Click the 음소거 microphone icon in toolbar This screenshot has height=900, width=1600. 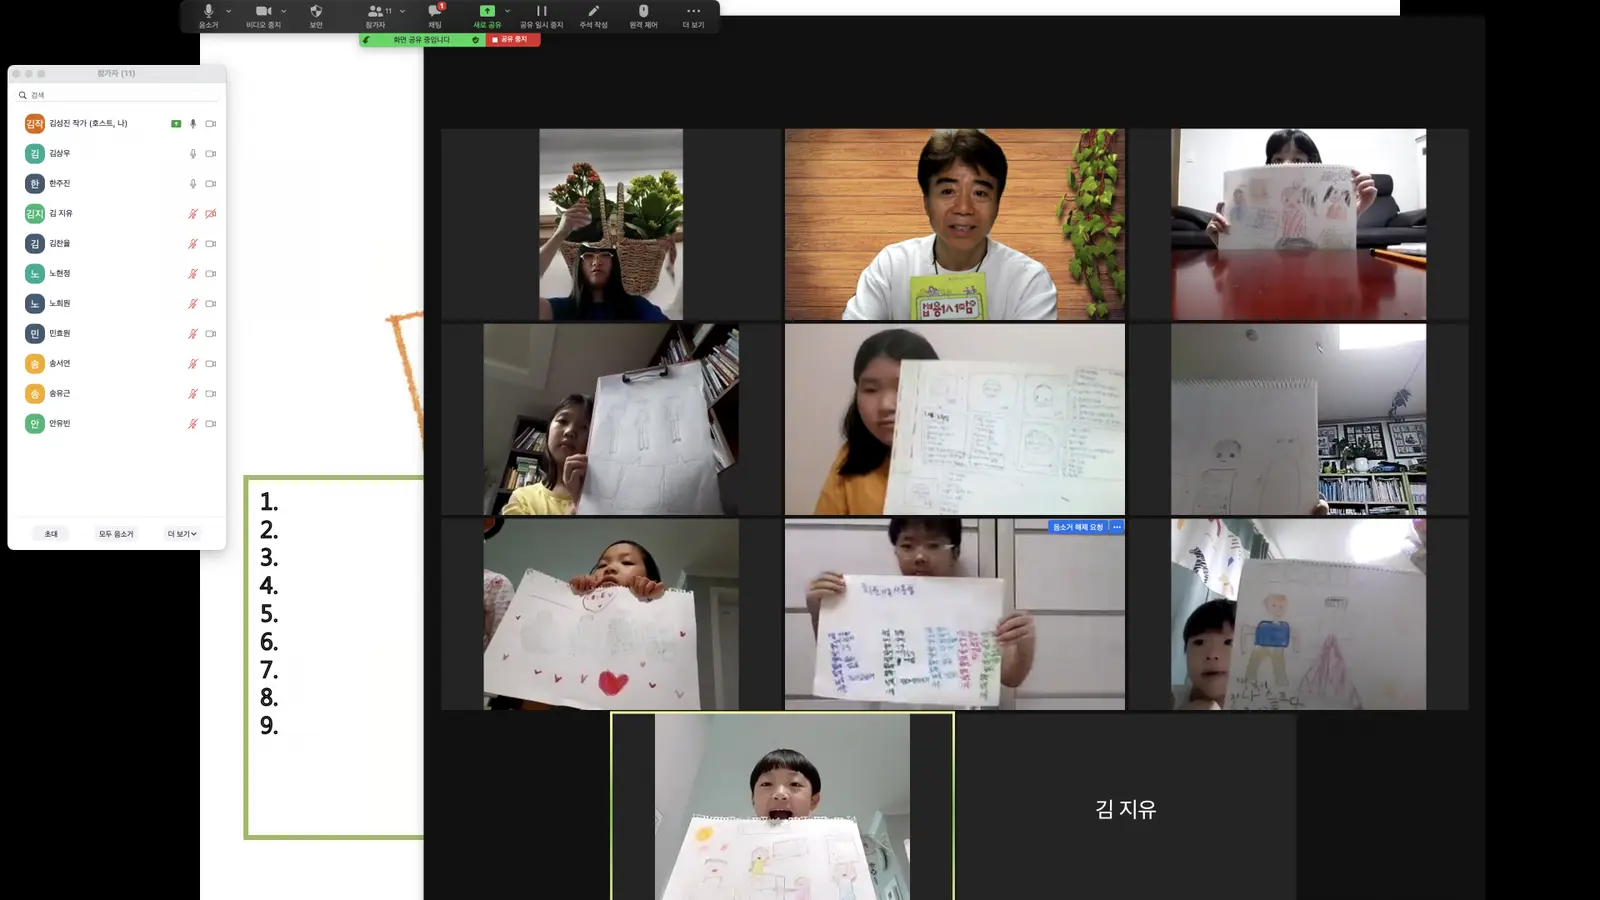click(208, 11)
